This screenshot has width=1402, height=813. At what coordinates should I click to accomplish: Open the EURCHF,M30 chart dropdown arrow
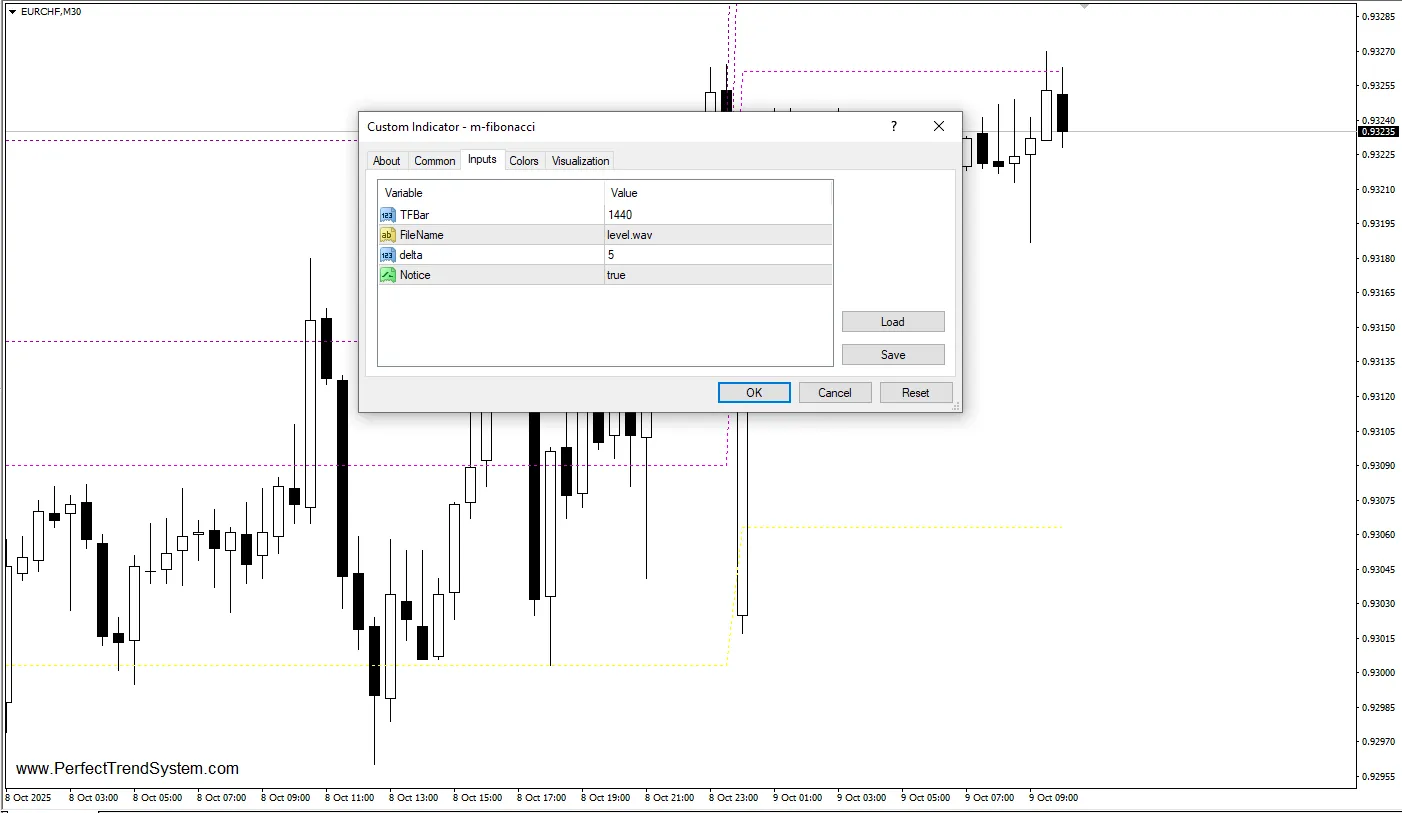pyautogui.click(x=12, y=11)
